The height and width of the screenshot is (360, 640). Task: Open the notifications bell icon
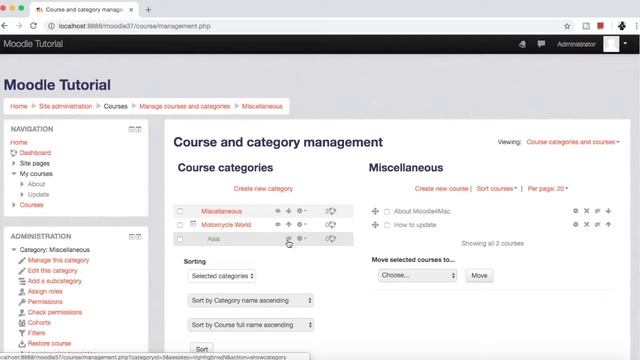[x=522, y=44]
